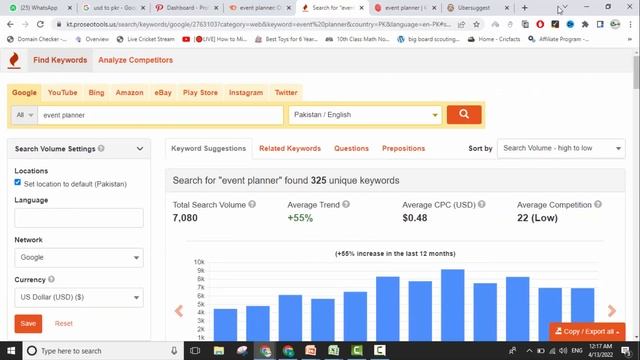This screenshot has width=640, height=360.
Task: Open File Explorer from taskbar
Action: pyautogui.click(x=219, y=351)
